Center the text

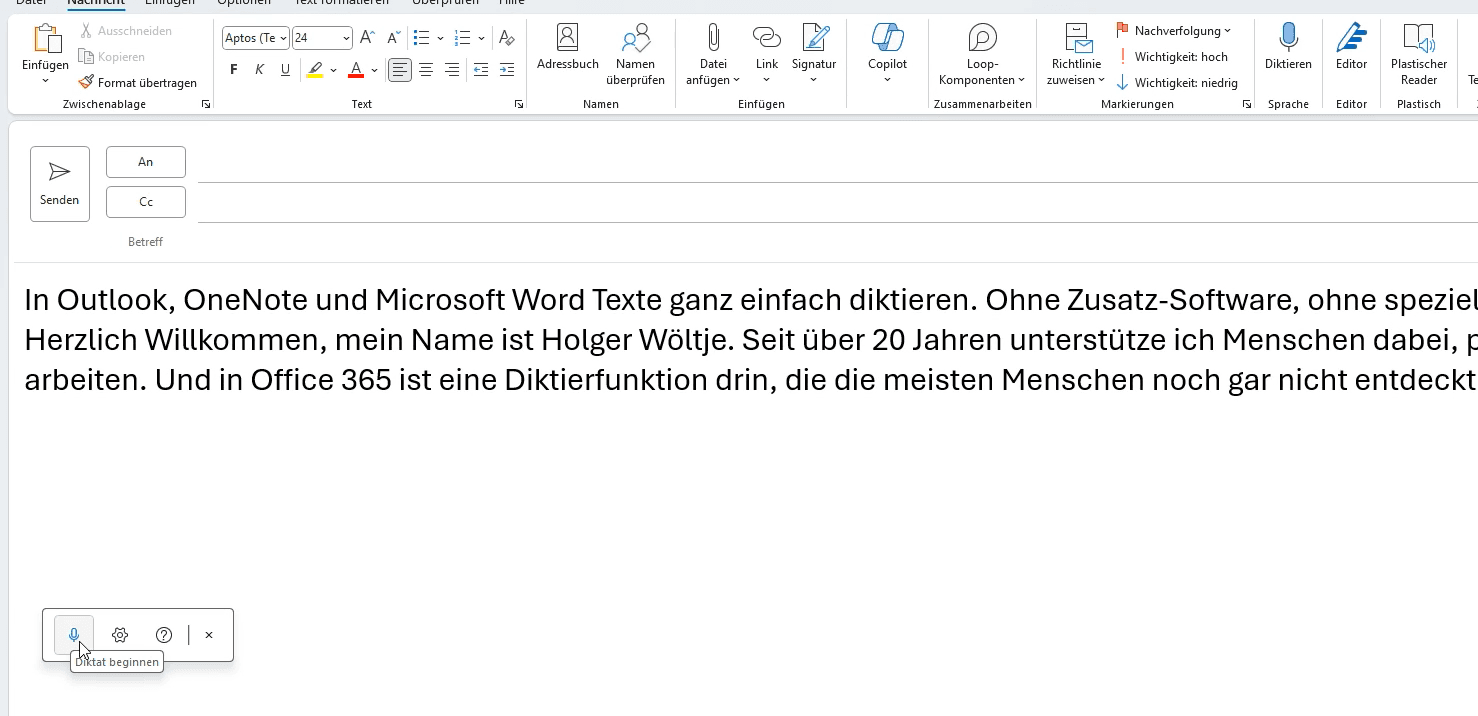426,70
